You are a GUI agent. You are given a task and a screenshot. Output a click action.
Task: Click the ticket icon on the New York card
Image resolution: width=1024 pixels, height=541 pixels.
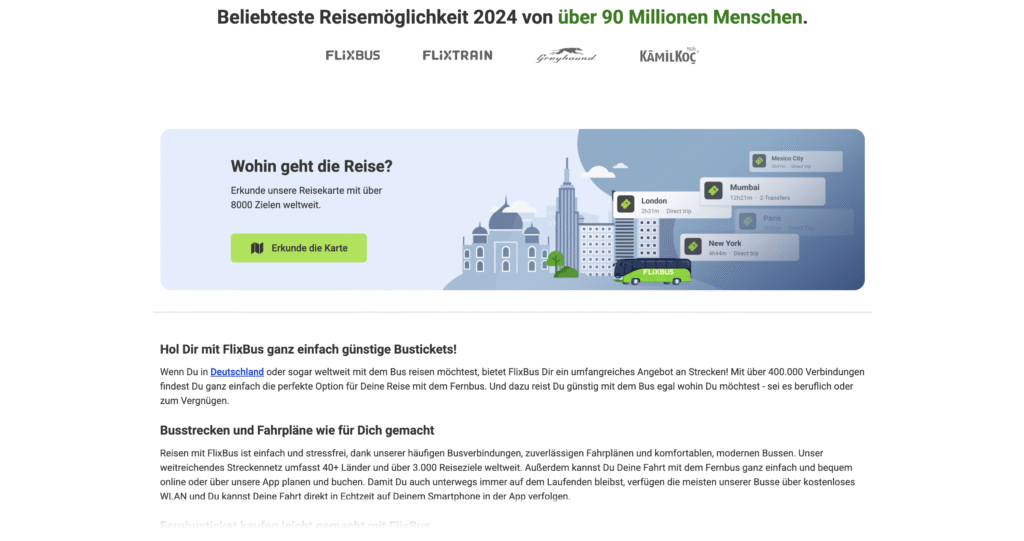pos(693,247)
